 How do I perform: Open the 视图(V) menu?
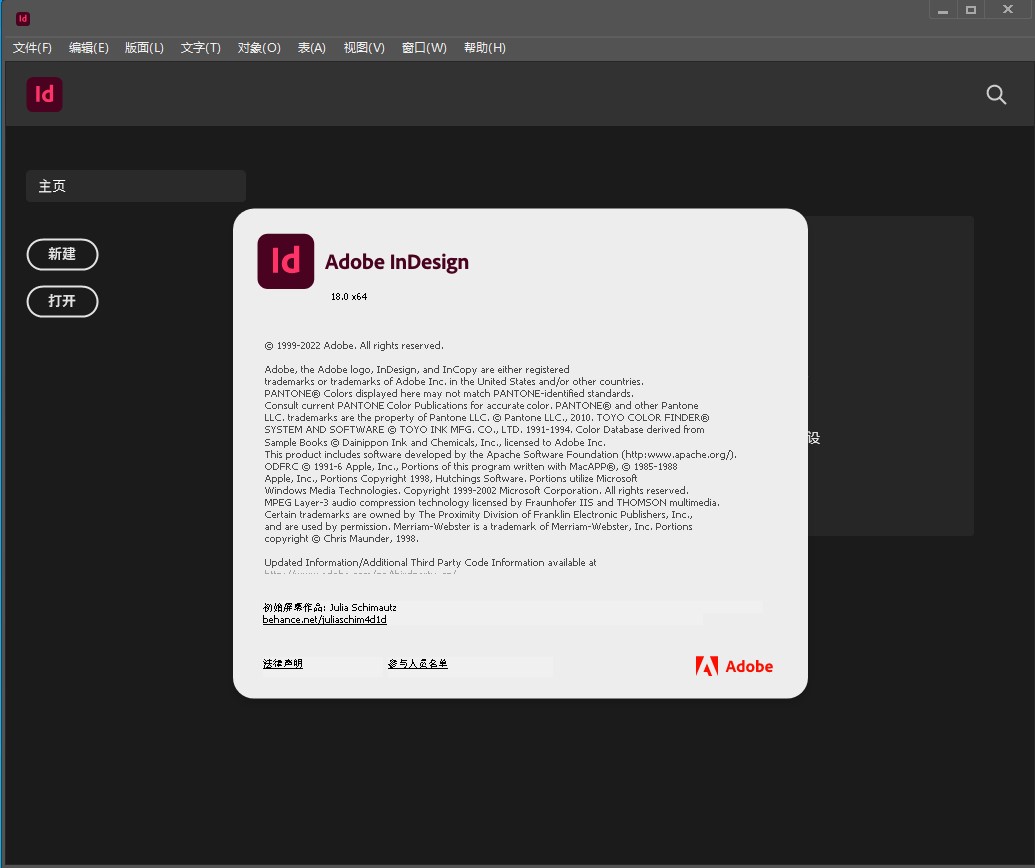point(363,47)
